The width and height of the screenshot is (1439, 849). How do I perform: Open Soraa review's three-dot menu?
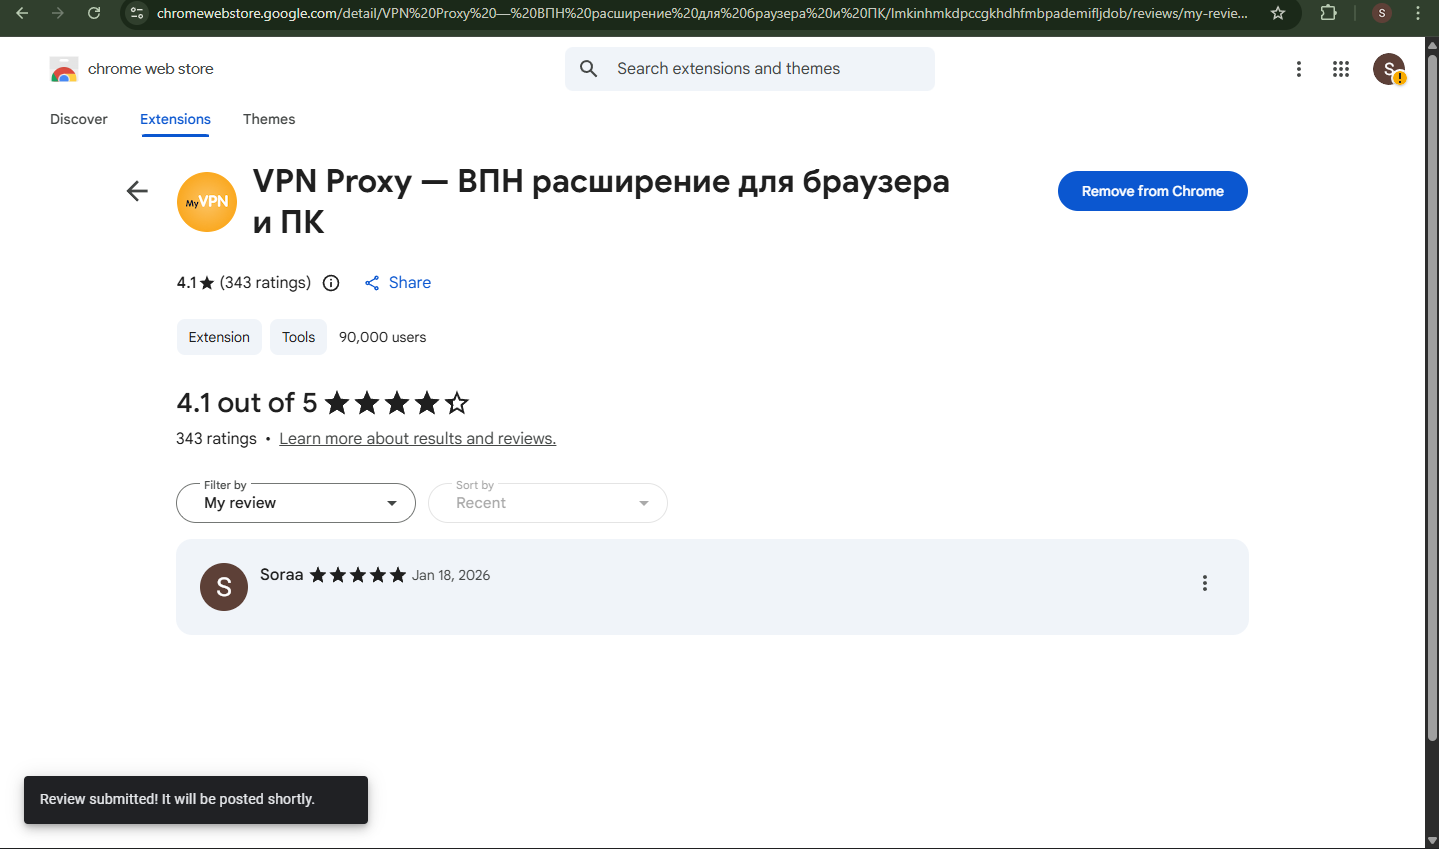click(x=1205, y=583)
